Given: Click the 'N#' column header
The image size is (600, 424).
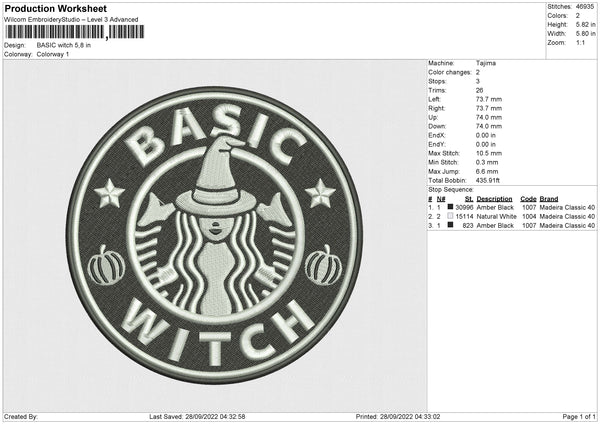Looking at the screenshot, I should coord(441,199).
